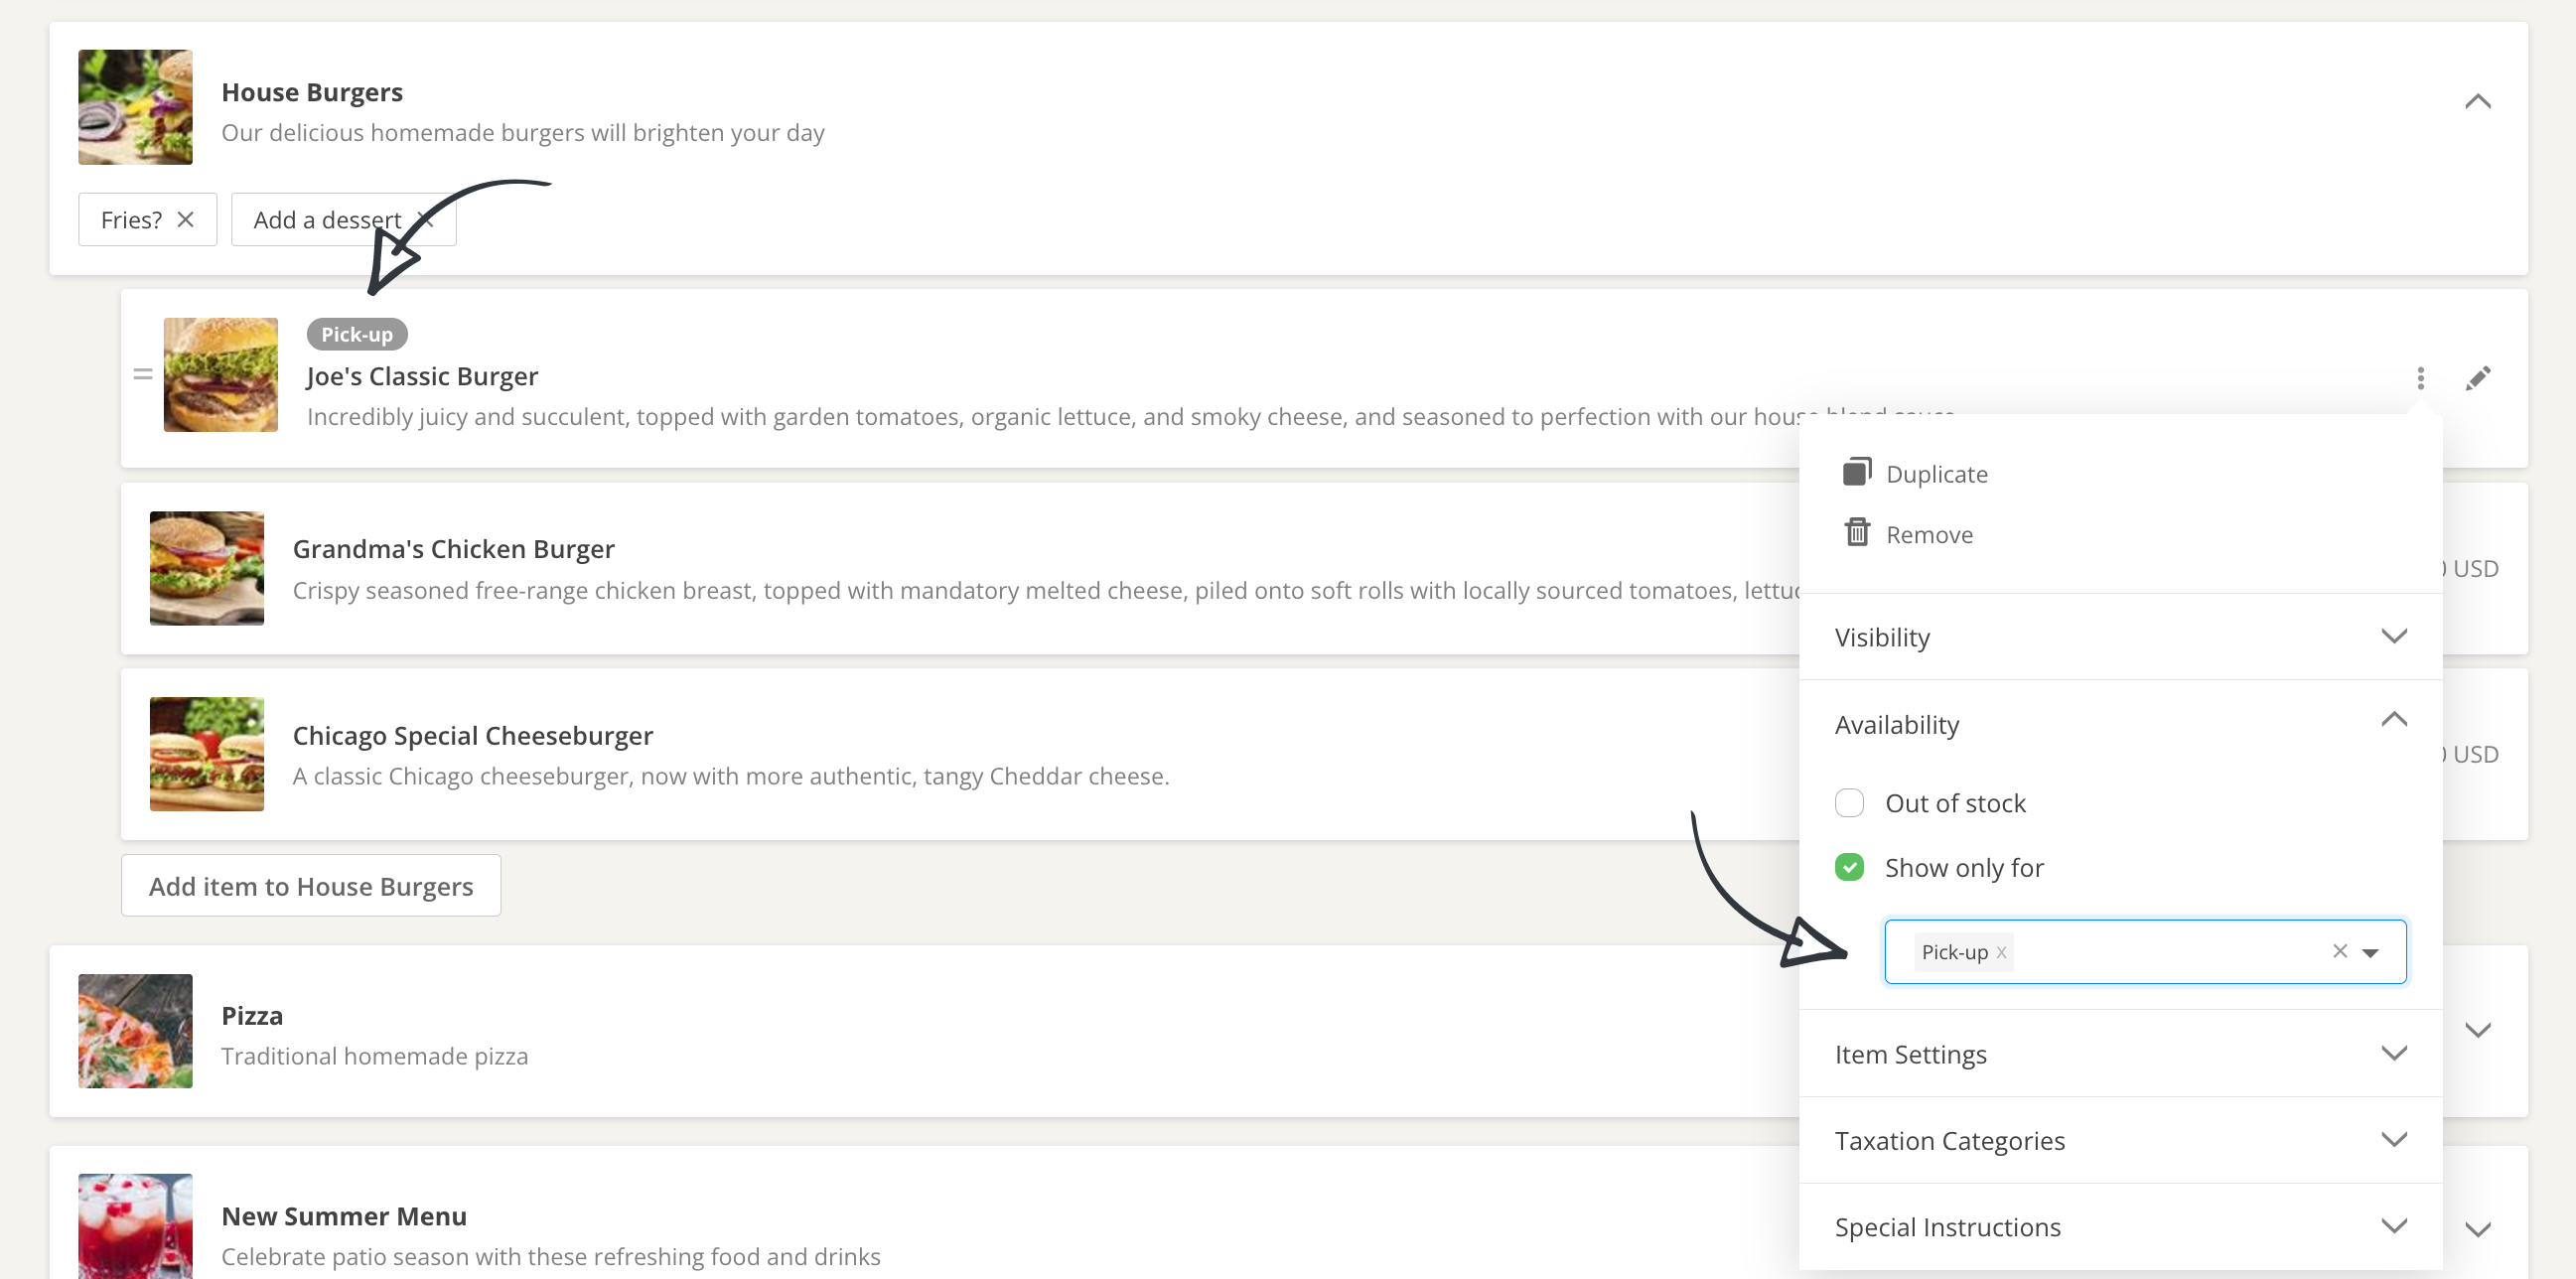
Task: Click the drag handle beside Joe's Classic Burger
Action: click(143, 374)
